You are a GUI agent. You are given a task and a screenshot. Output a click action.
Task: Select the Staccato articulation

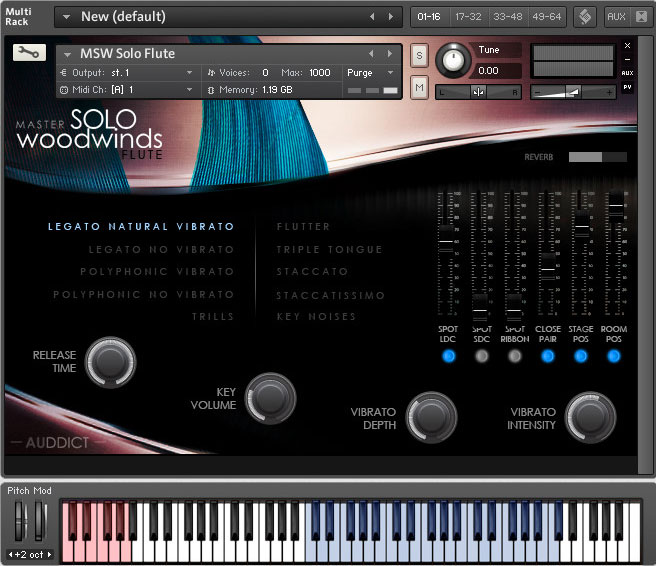tap(312, 272)
